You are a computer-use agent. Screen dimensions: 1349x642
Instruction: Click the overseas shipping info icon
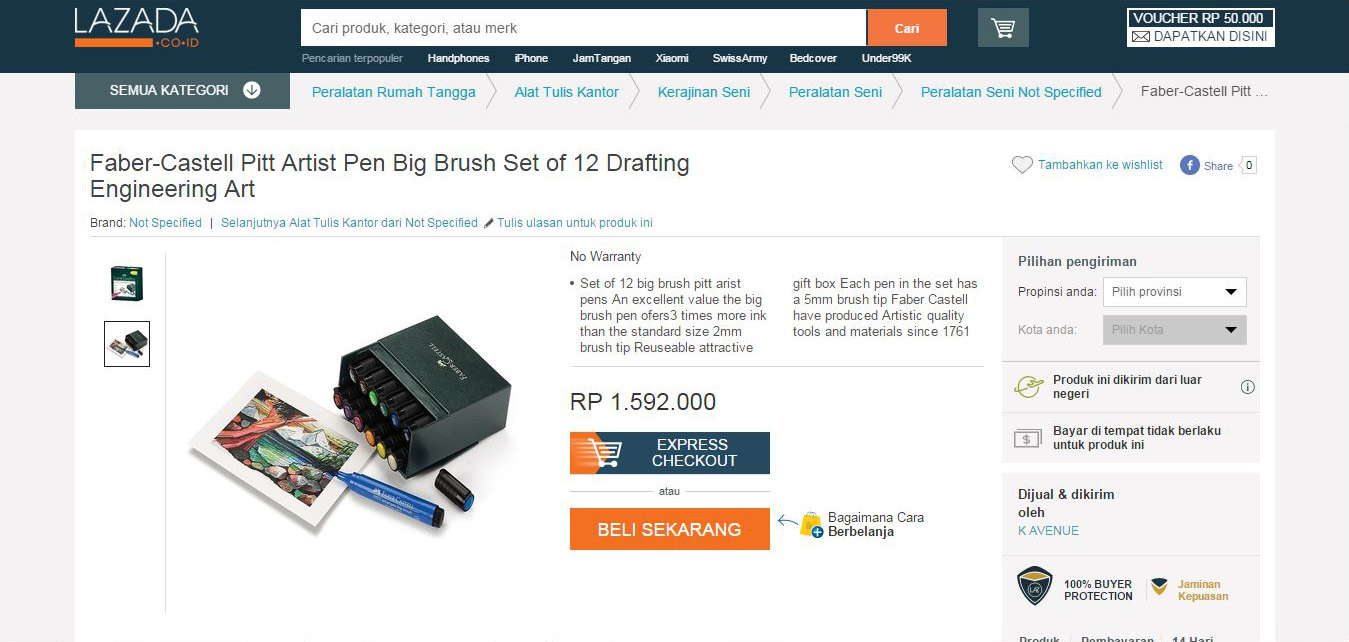(1247, 387)
